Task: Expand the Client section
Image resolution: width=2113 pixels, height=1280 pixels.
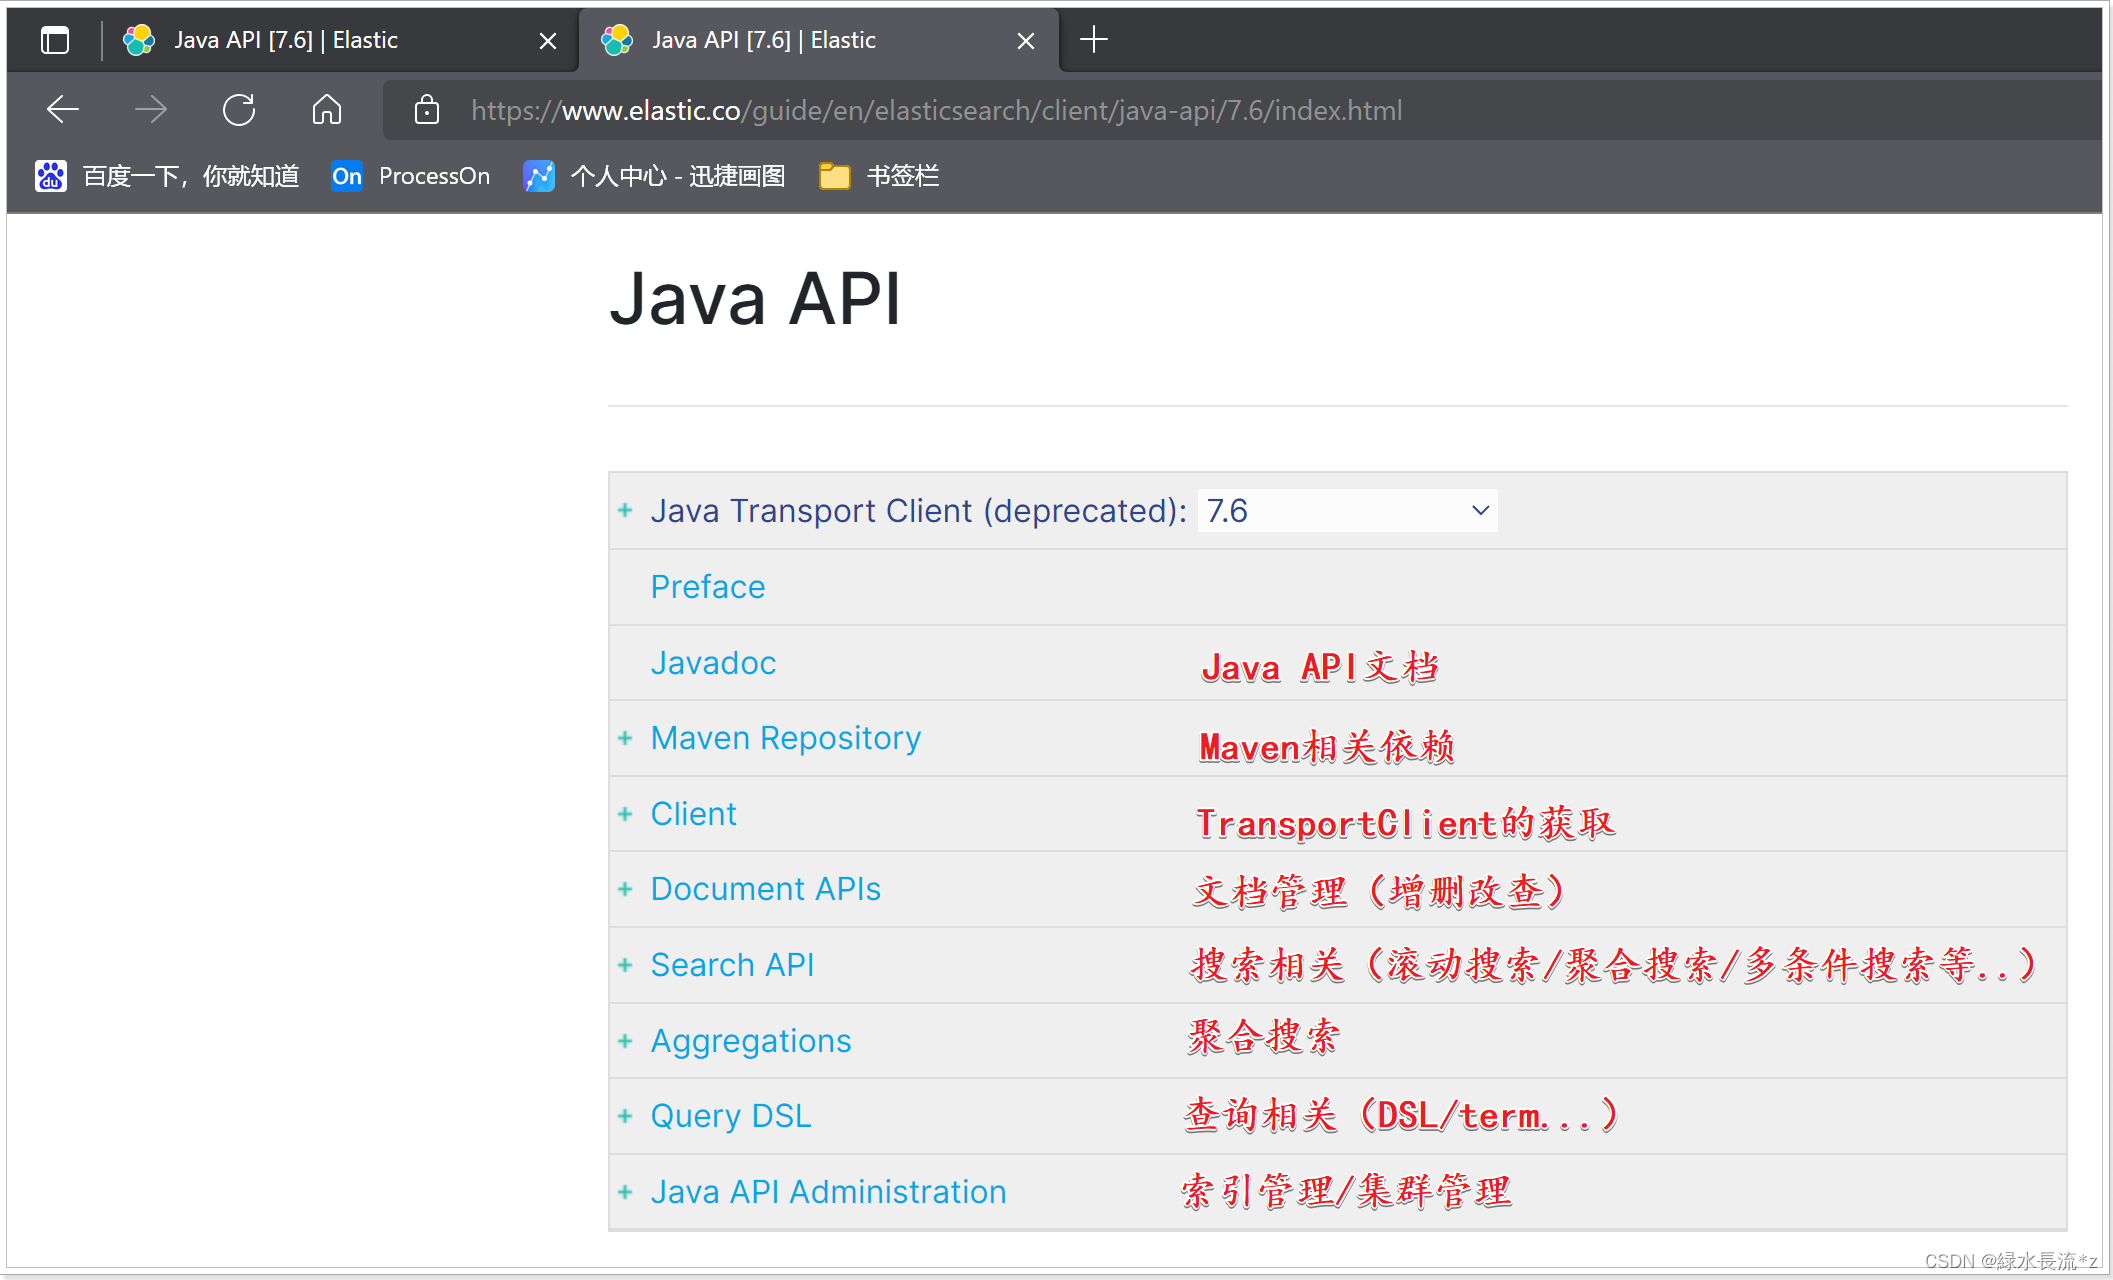Action: (626, 814)
